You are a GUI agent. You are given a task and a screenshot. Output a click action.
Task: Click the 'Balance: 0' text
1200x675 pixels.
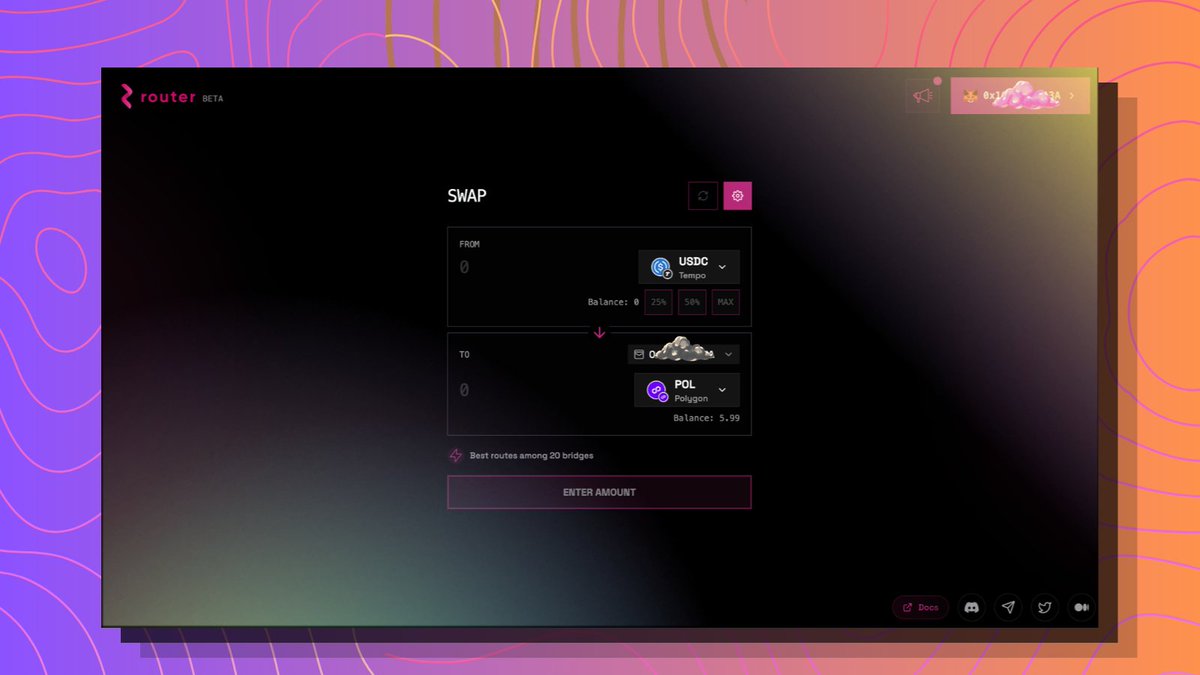pos(613,302)
